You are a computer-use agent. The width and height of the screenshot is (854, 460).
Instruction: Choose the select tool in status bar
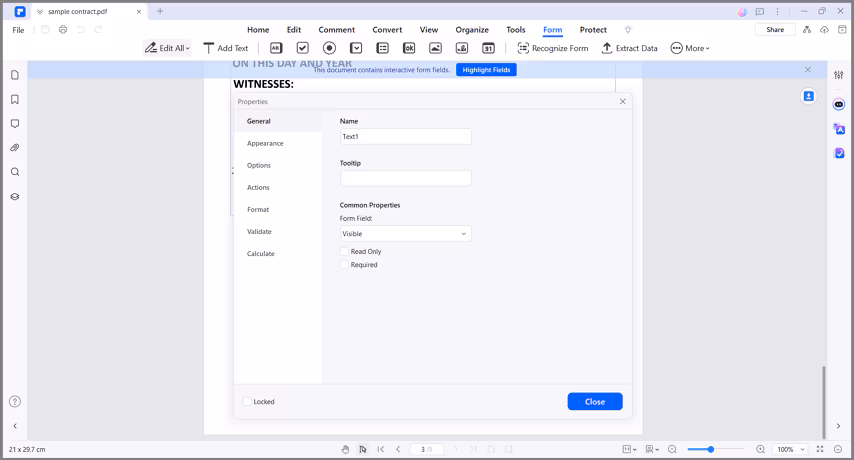point(363,449)
